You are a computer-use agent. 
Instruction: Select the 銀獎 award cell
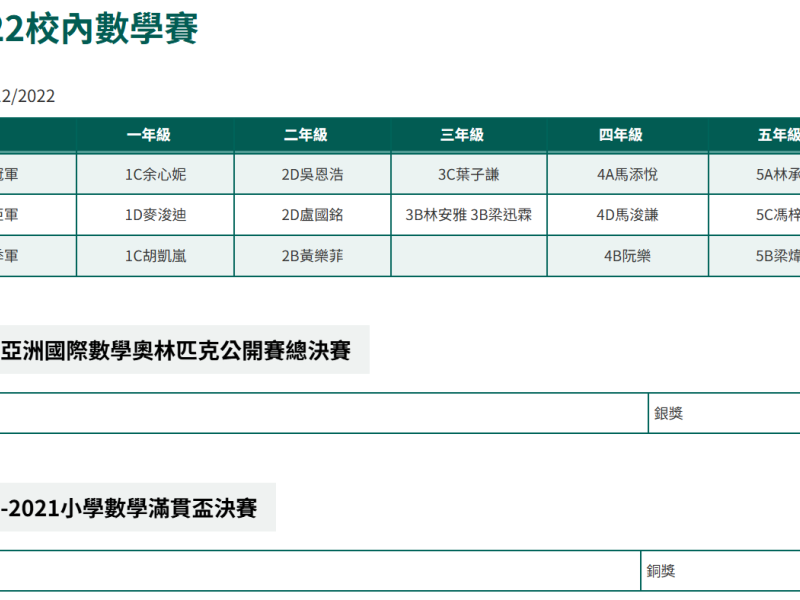669,413
